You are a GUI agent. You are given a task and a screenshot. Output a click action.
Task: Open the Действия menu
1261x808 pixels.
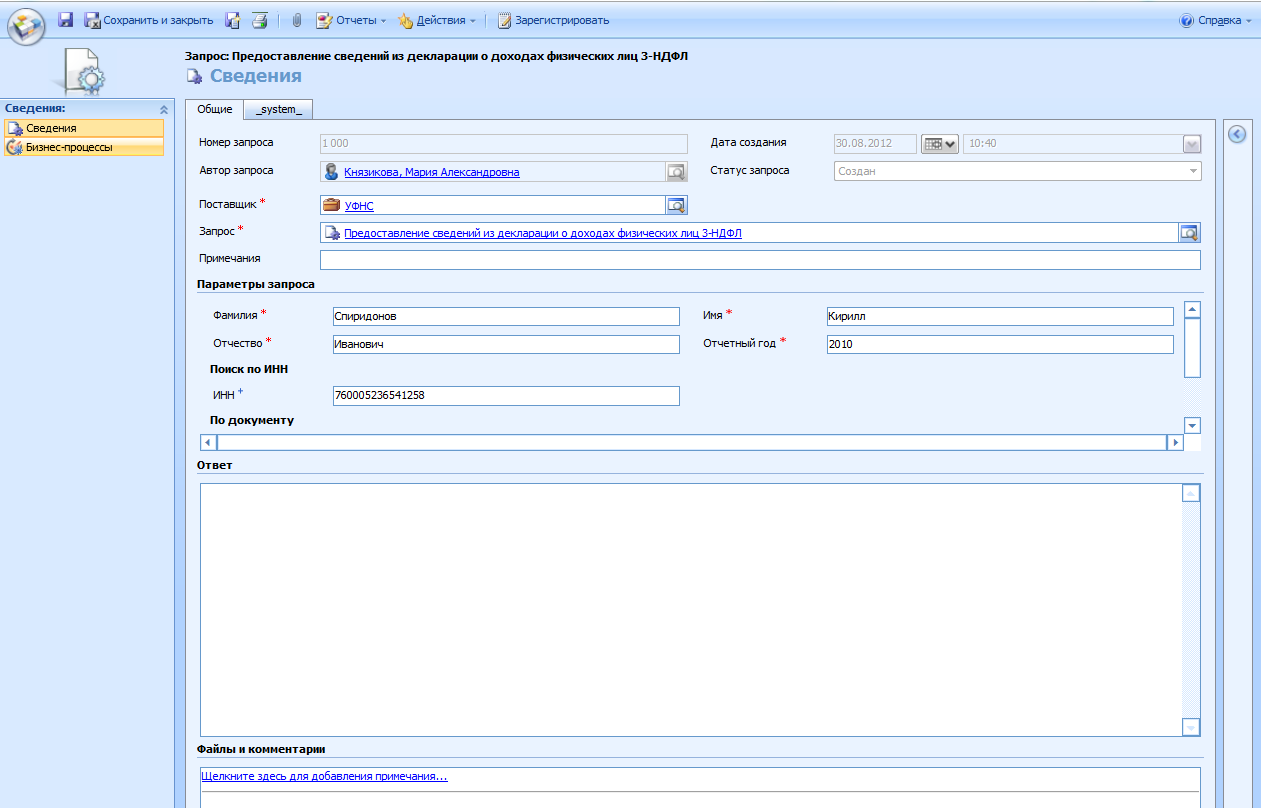pyautogui.click(x=436, y=20)
